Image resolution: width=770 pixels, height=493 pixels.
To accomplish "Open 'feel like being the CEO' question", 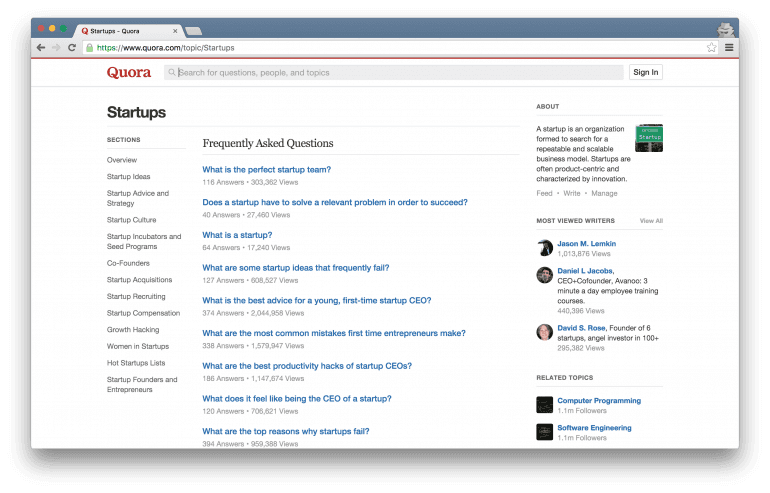I will (x=297, y=399).
